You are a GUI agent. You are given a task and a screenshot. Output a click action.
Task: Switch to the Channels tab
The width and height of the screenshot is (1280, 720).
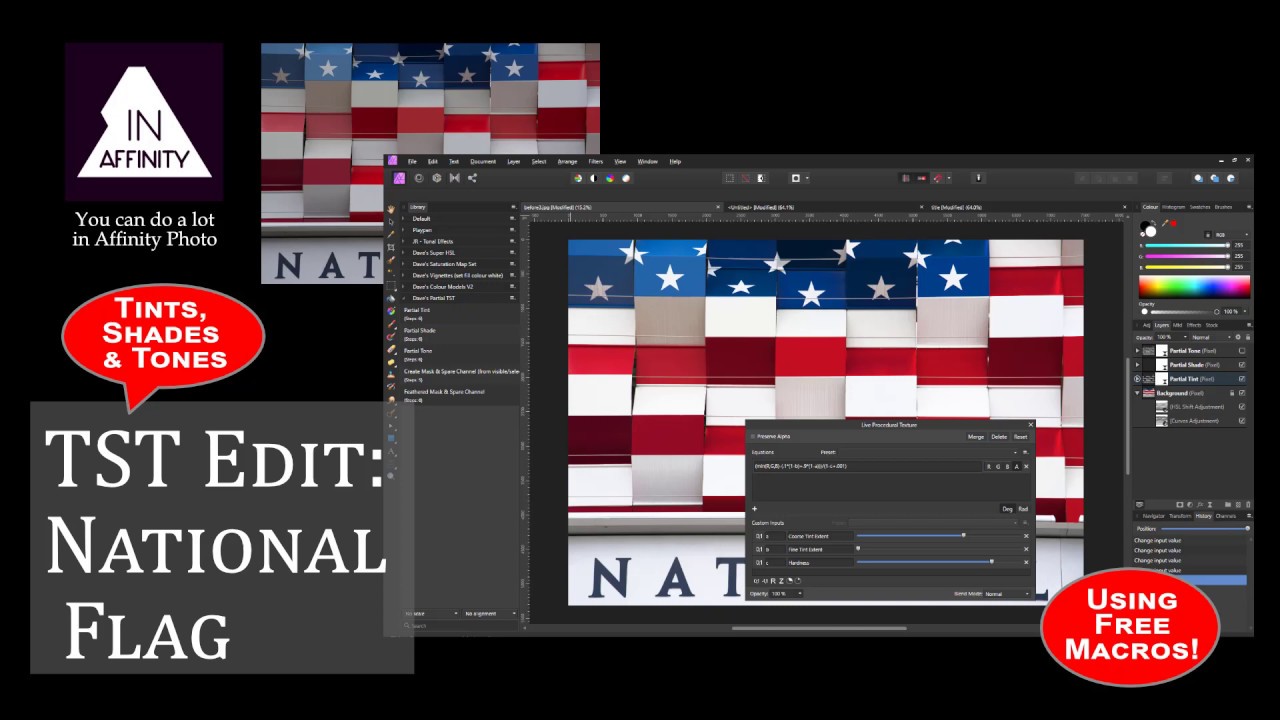point(1225,516)
